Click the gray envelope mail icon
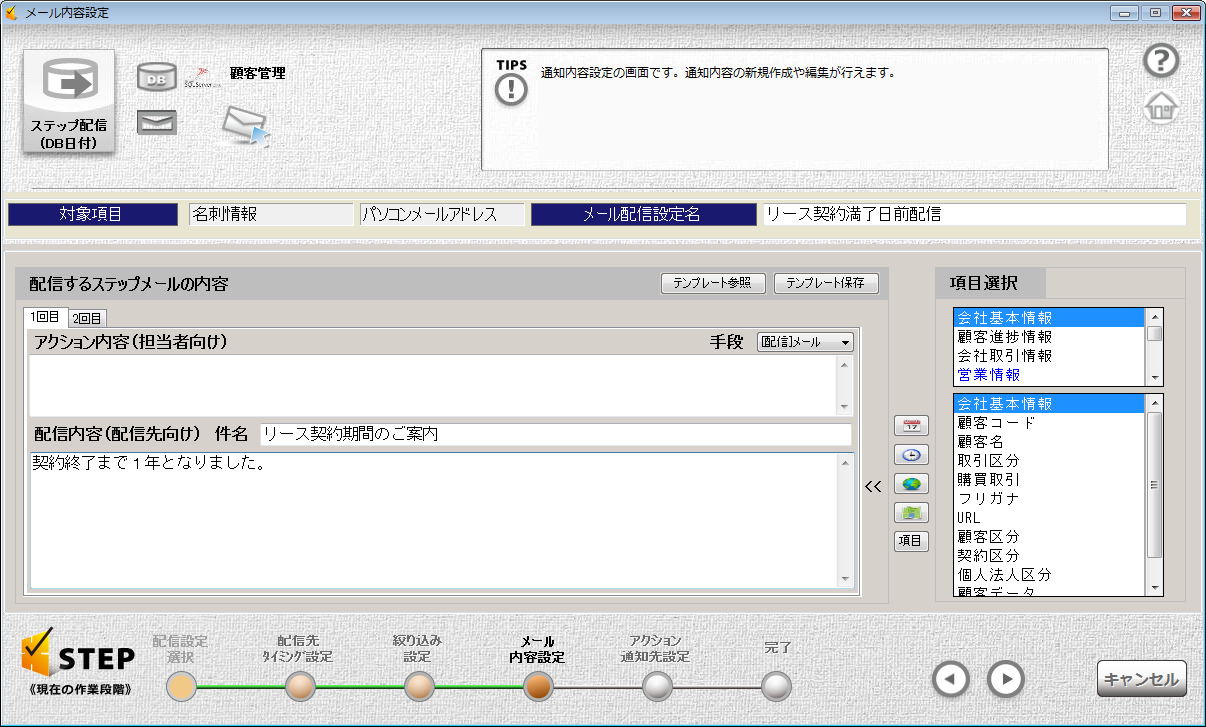Image resolution: width=1206 pixels, height=727 pixels. point(157,122)
